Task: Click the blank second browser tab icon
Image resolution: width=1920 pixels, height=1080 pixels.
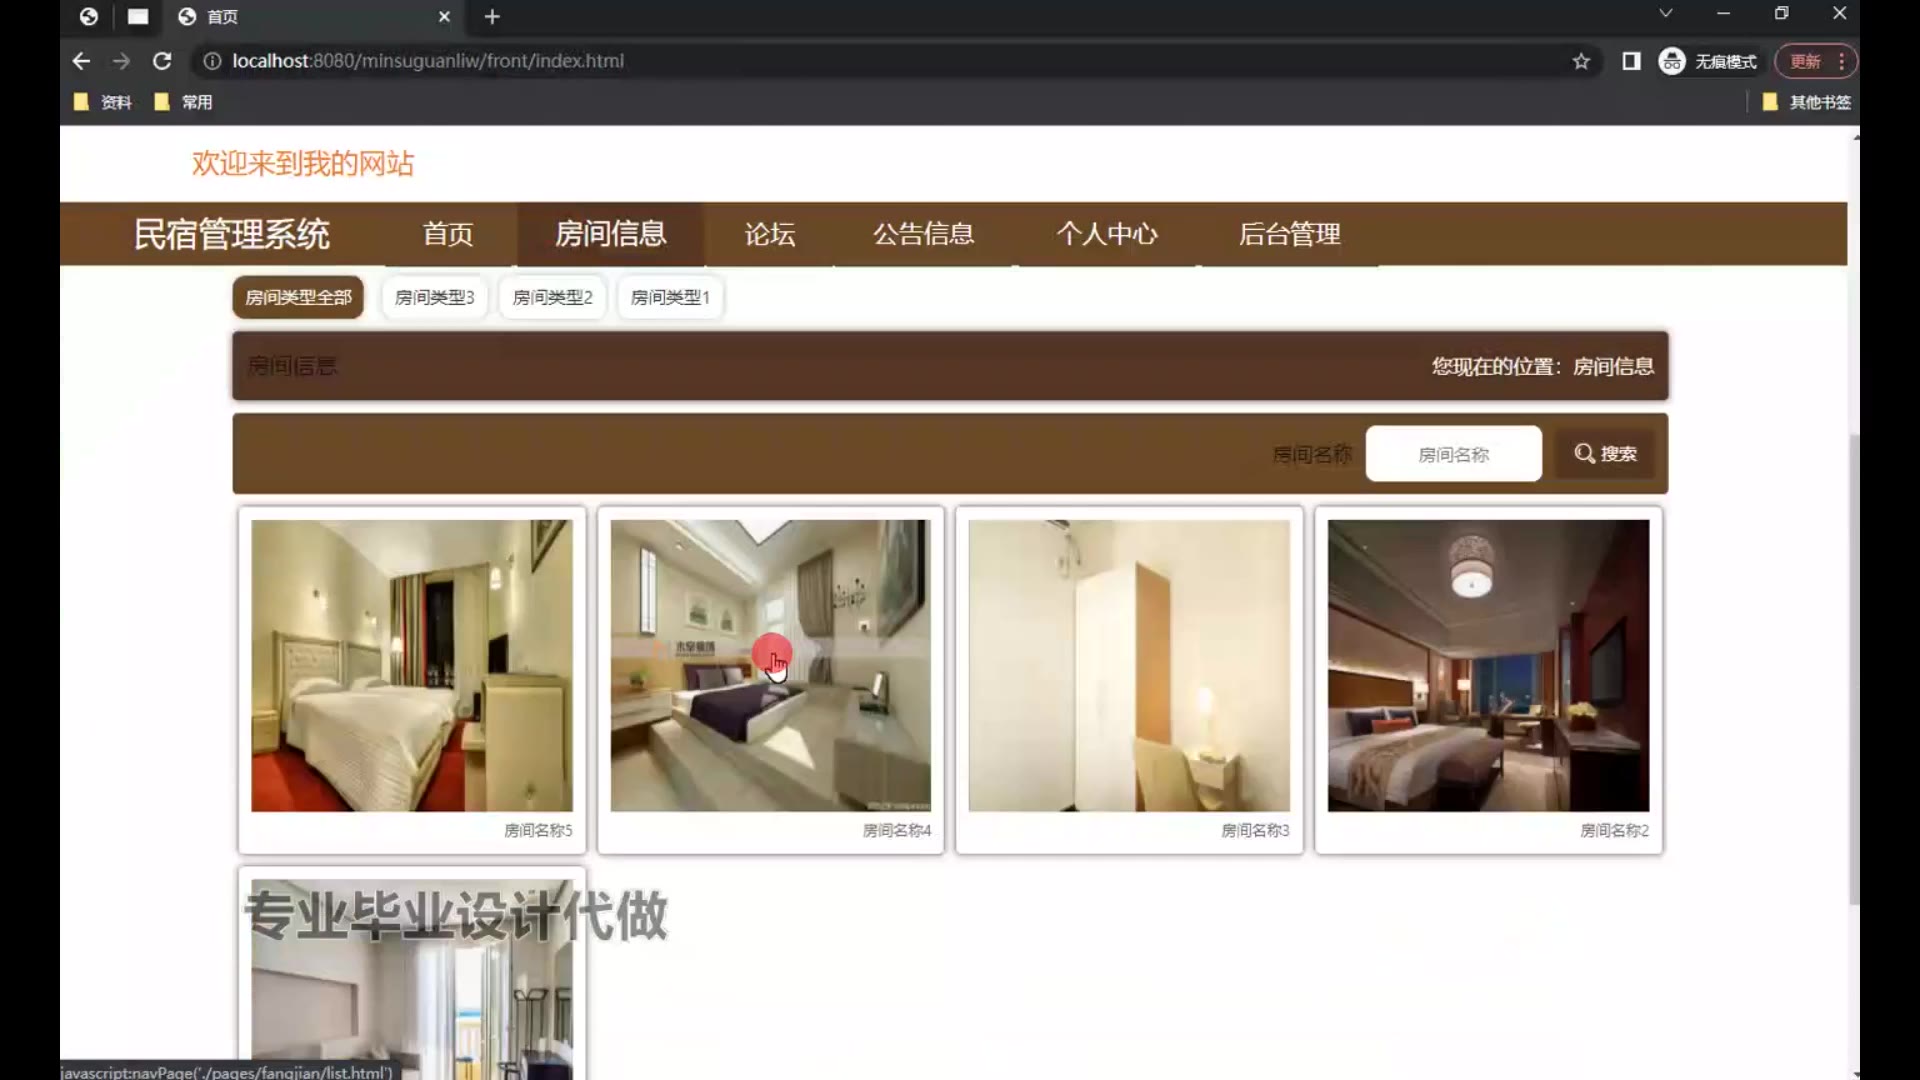Action: [138, 16]
